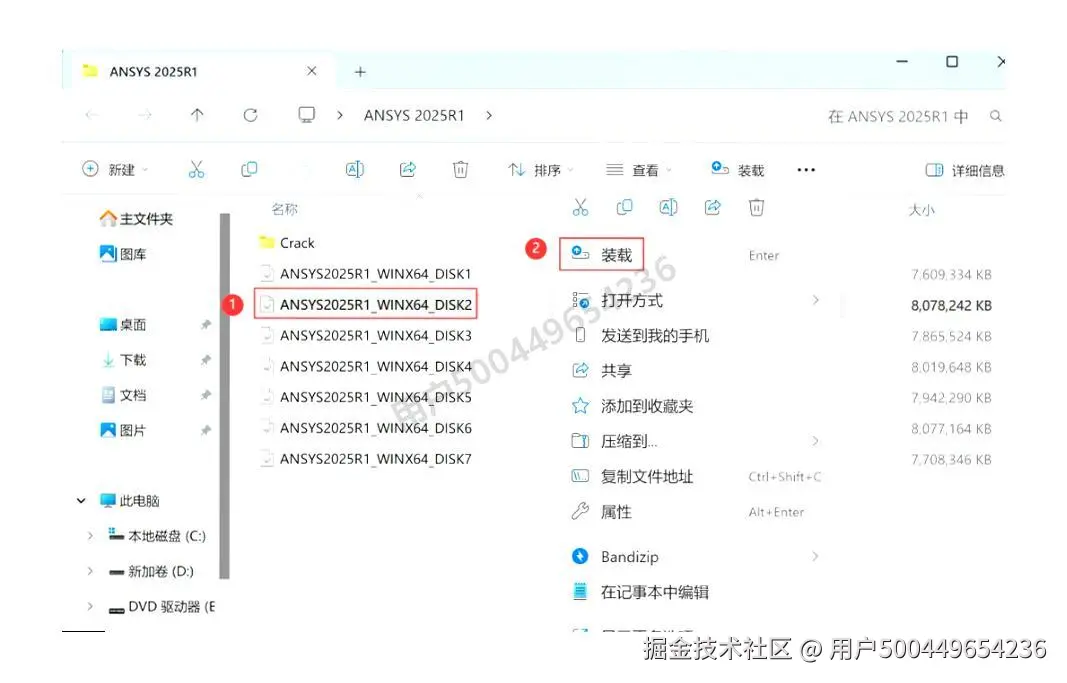Open the Crack folder in the file list

coord(296,242)
